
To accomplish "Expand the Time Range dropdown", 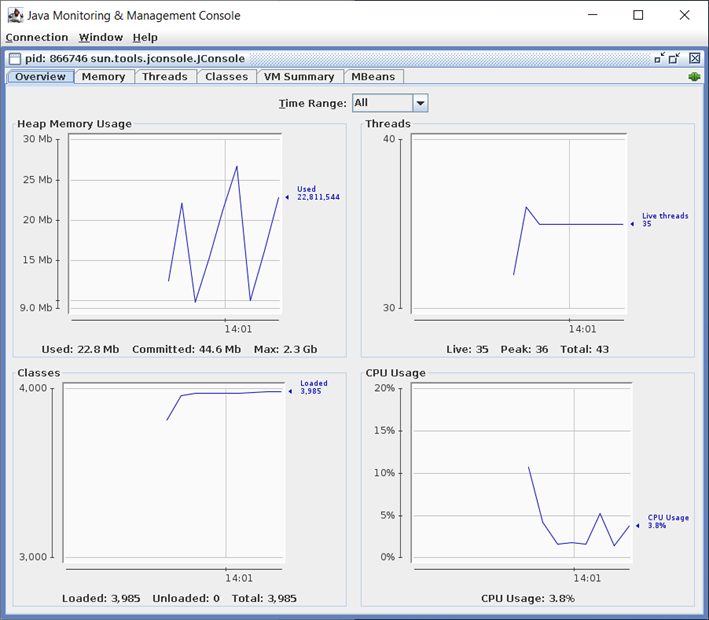I will 420,103.
